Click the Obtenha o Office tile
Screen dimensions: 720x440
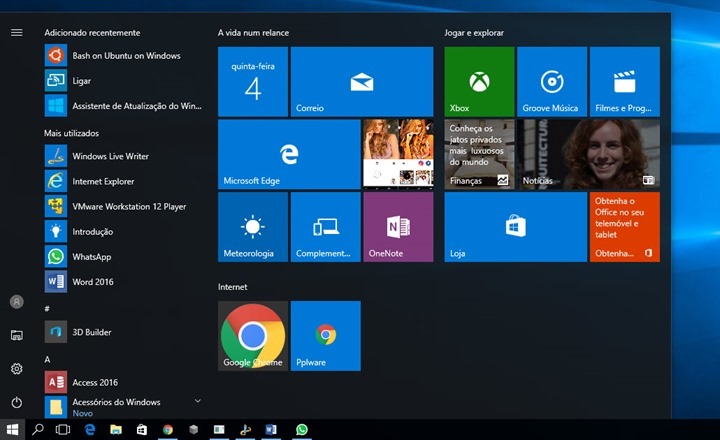click(x=624, y=227)
